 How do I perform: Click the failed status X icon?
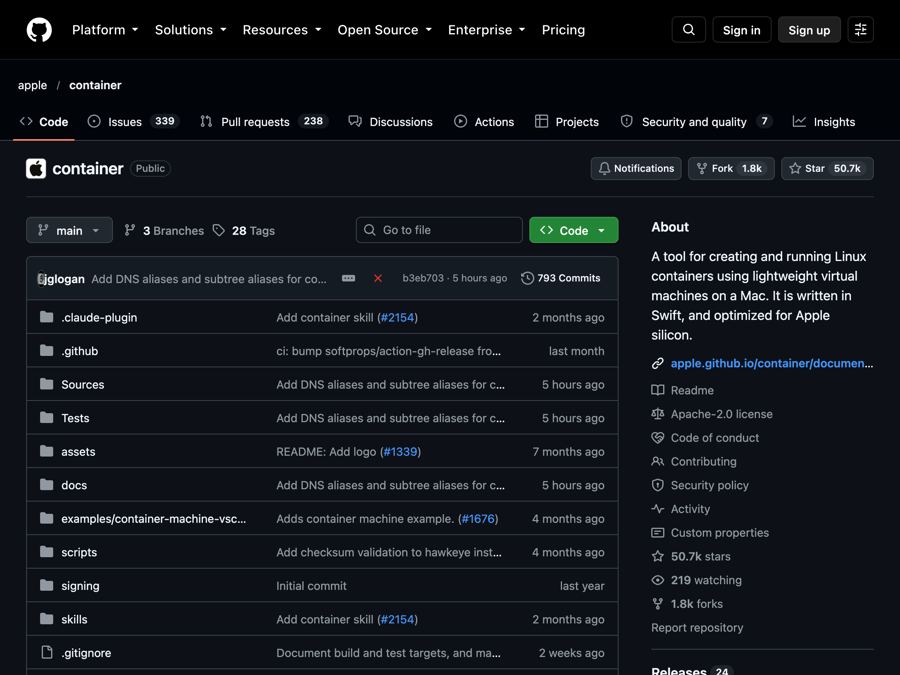378,278
